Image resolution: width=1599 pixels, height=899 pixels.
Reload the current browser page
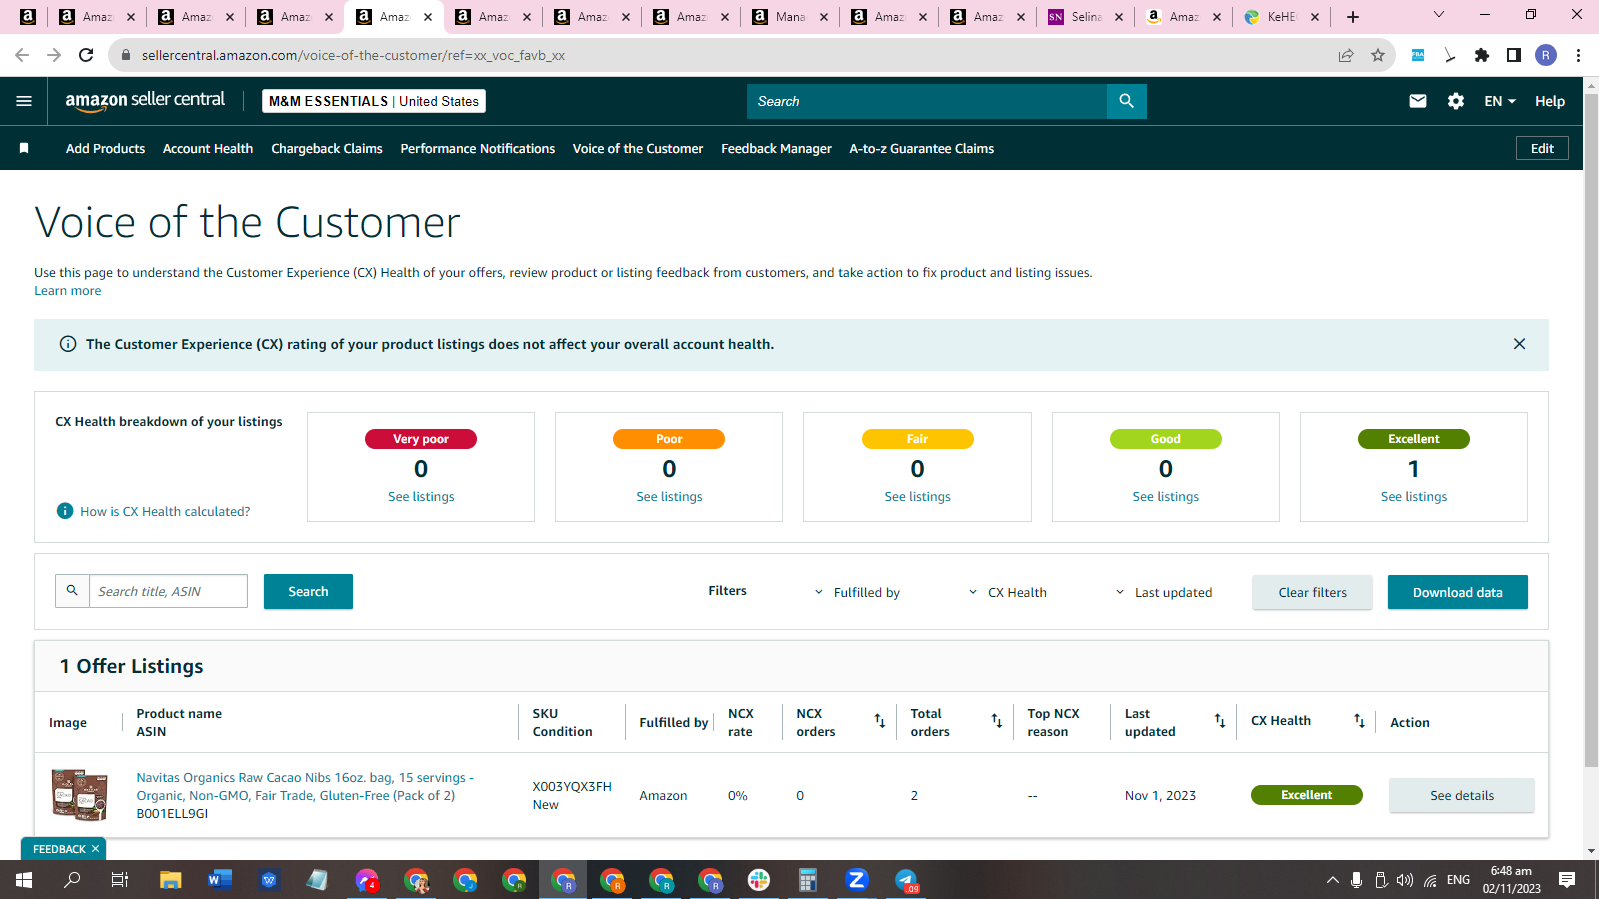(x=86, y=55)
